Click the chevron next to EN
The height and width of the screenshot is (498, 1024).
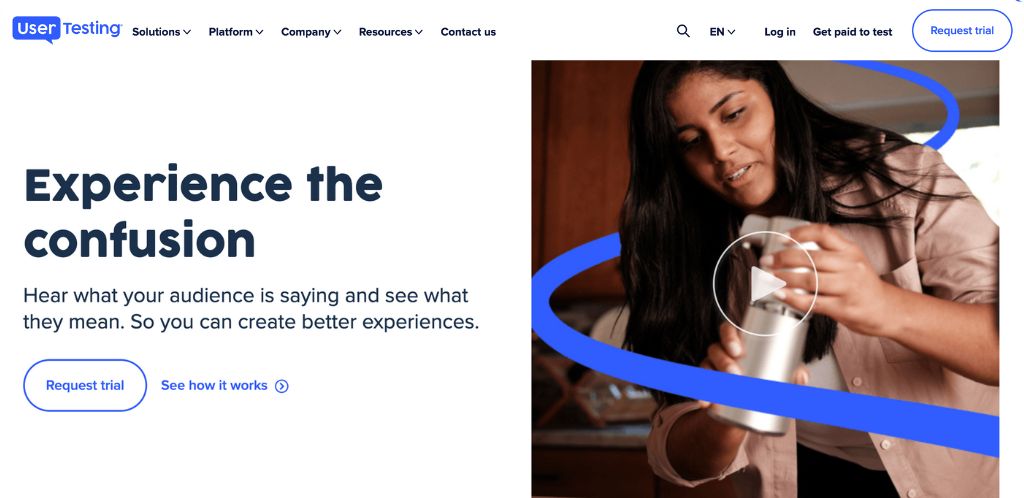731,32
